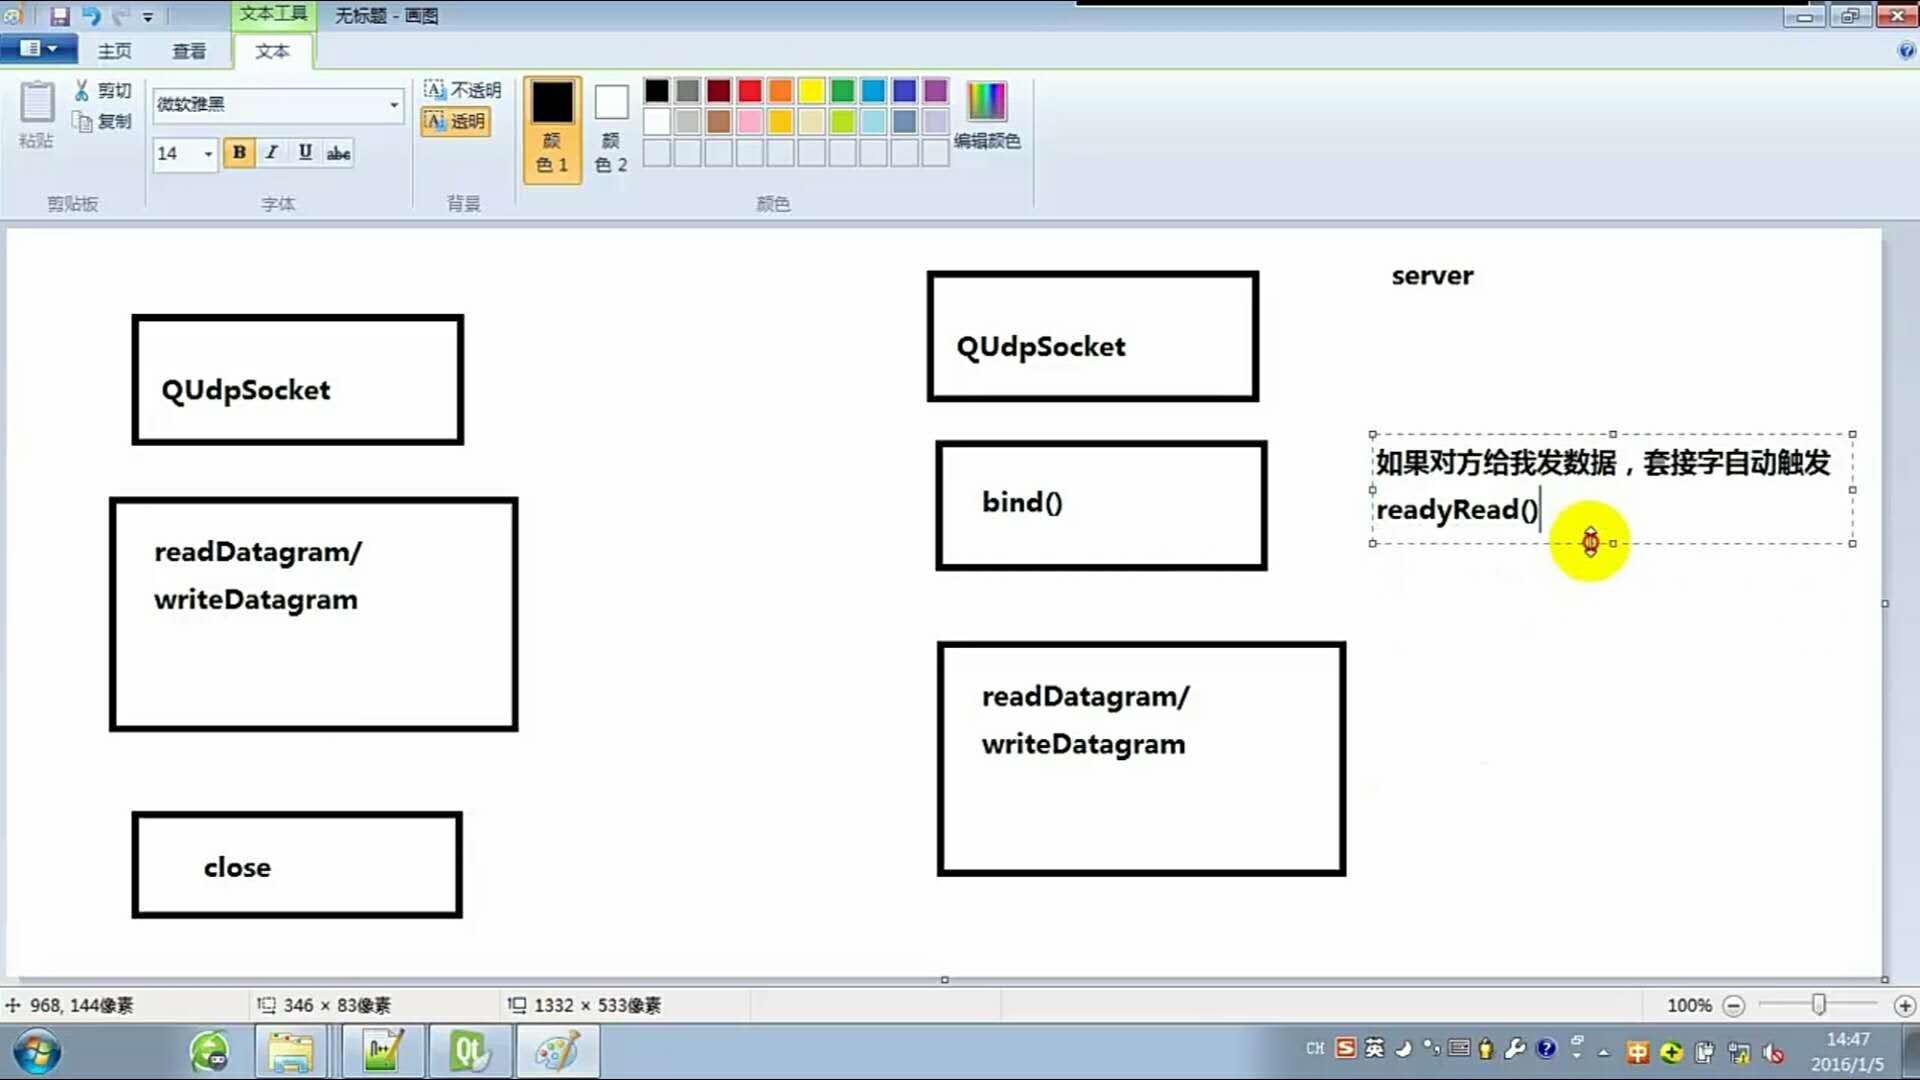Toggle Italic text formatting
The image size is (1920, 1080).
(x=272, y=152)
